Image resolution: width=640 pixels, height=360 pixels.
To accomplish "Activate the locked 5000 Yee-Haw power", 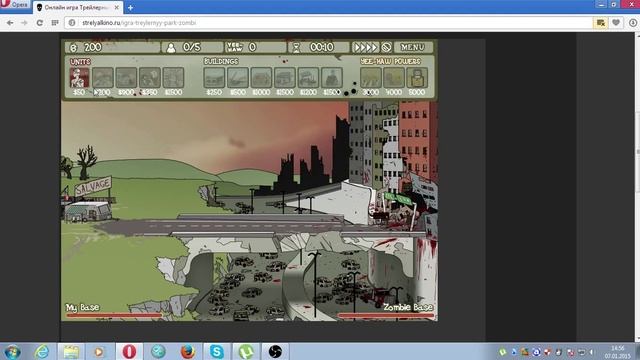I will (417, 78).
